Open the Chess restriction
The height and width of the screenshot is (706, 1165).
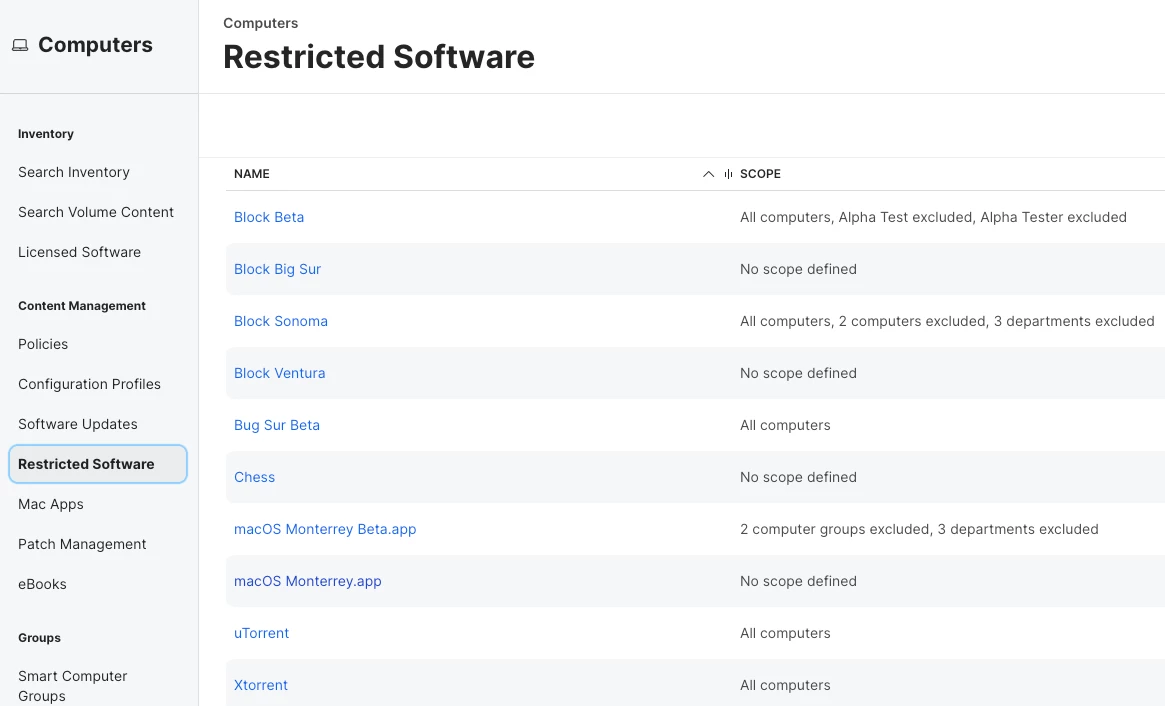pyautogui.click(x=254, y=477)
